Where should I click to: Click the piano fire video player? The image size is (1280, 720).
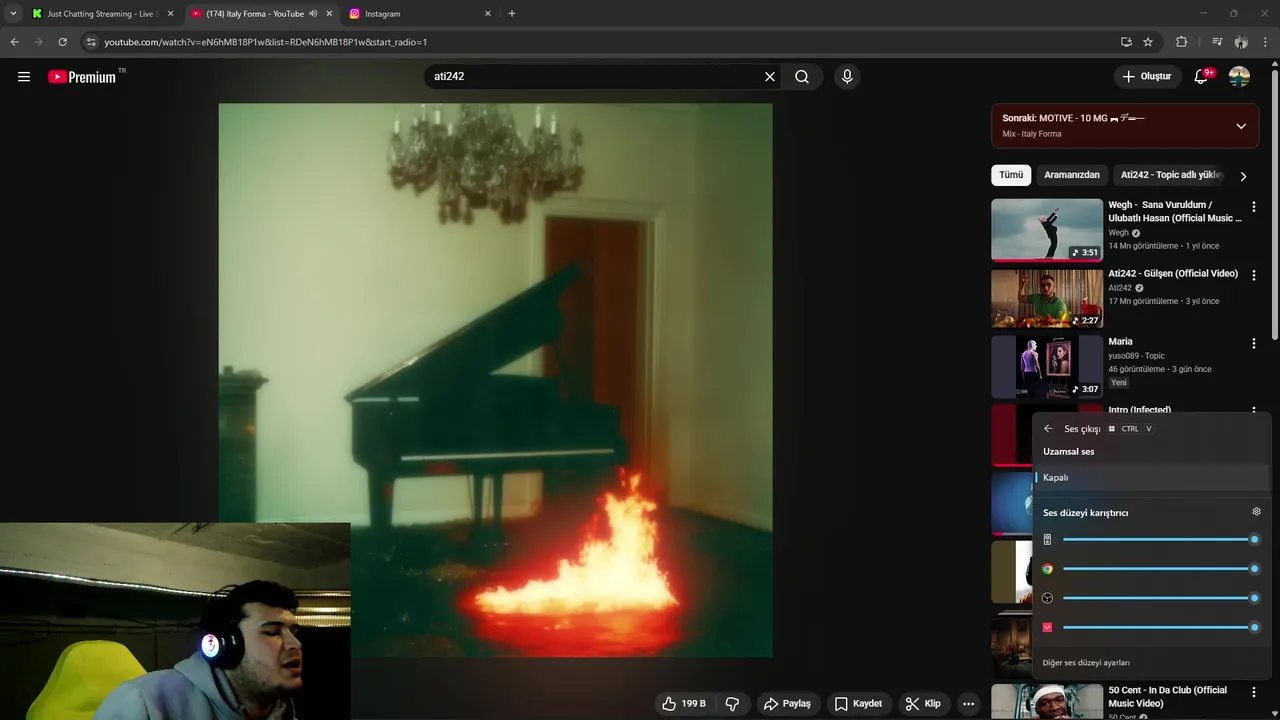[x=495, y=380]
